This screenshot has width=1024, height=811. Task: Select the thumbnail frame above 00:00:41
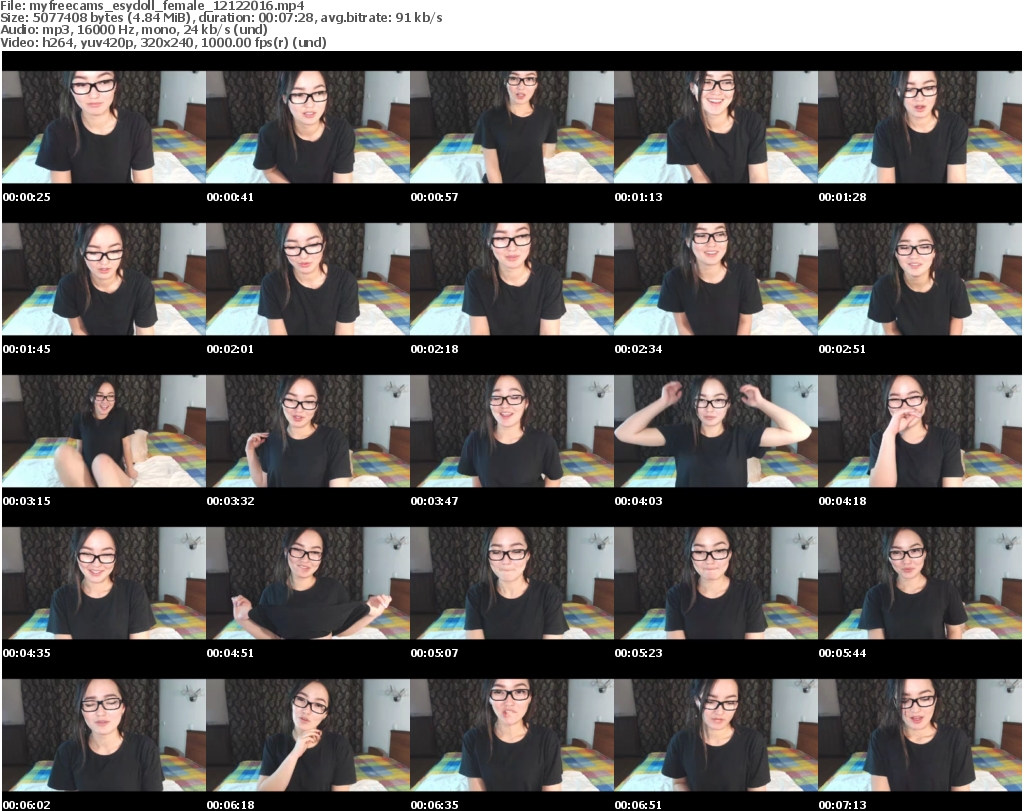[308, 127]
